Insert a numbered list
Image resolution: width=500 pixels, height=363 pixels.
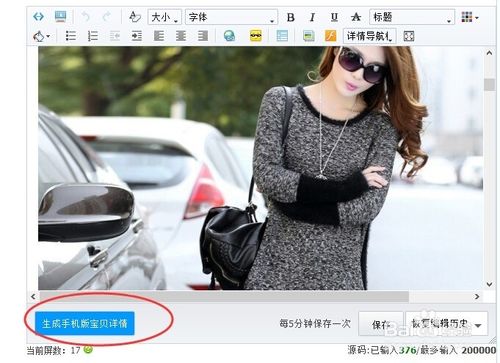[x=93, y=36]
